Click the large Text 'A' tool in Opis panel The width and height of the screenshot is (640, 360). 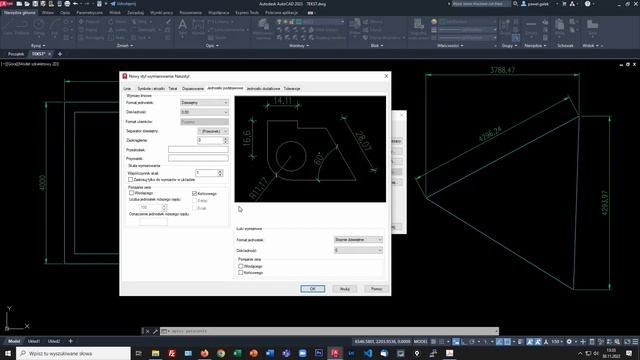182,25
